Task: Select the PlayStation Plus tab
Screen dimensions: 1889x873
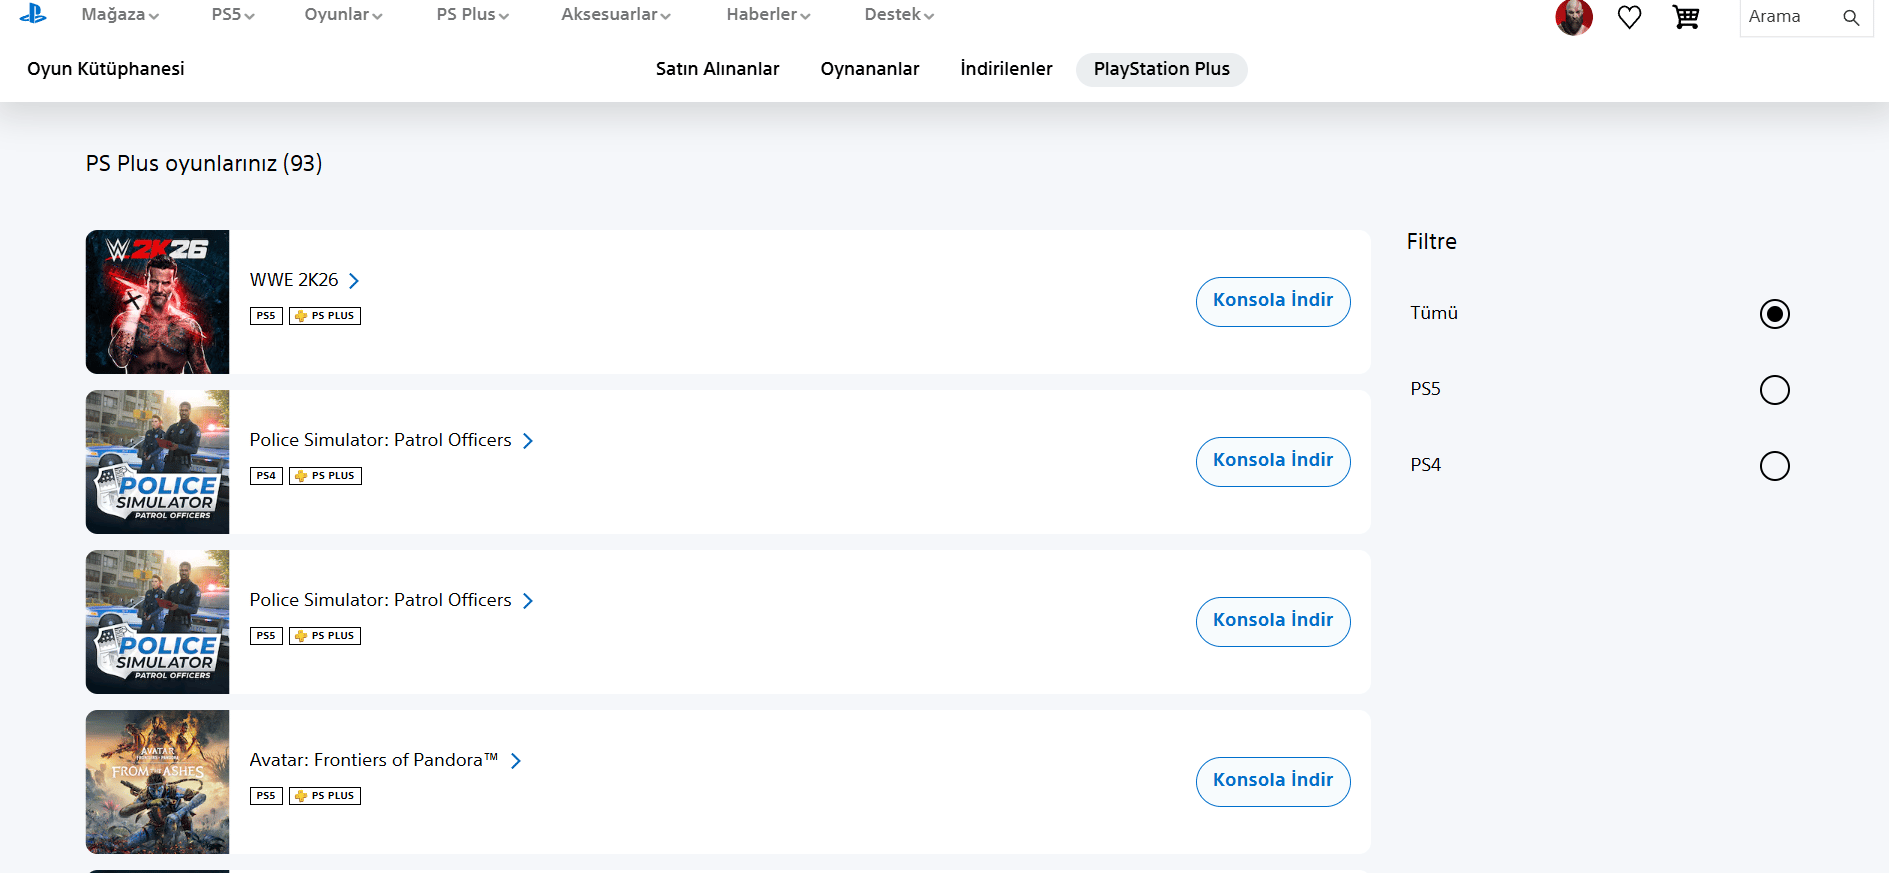Action: click(1162, 69)
